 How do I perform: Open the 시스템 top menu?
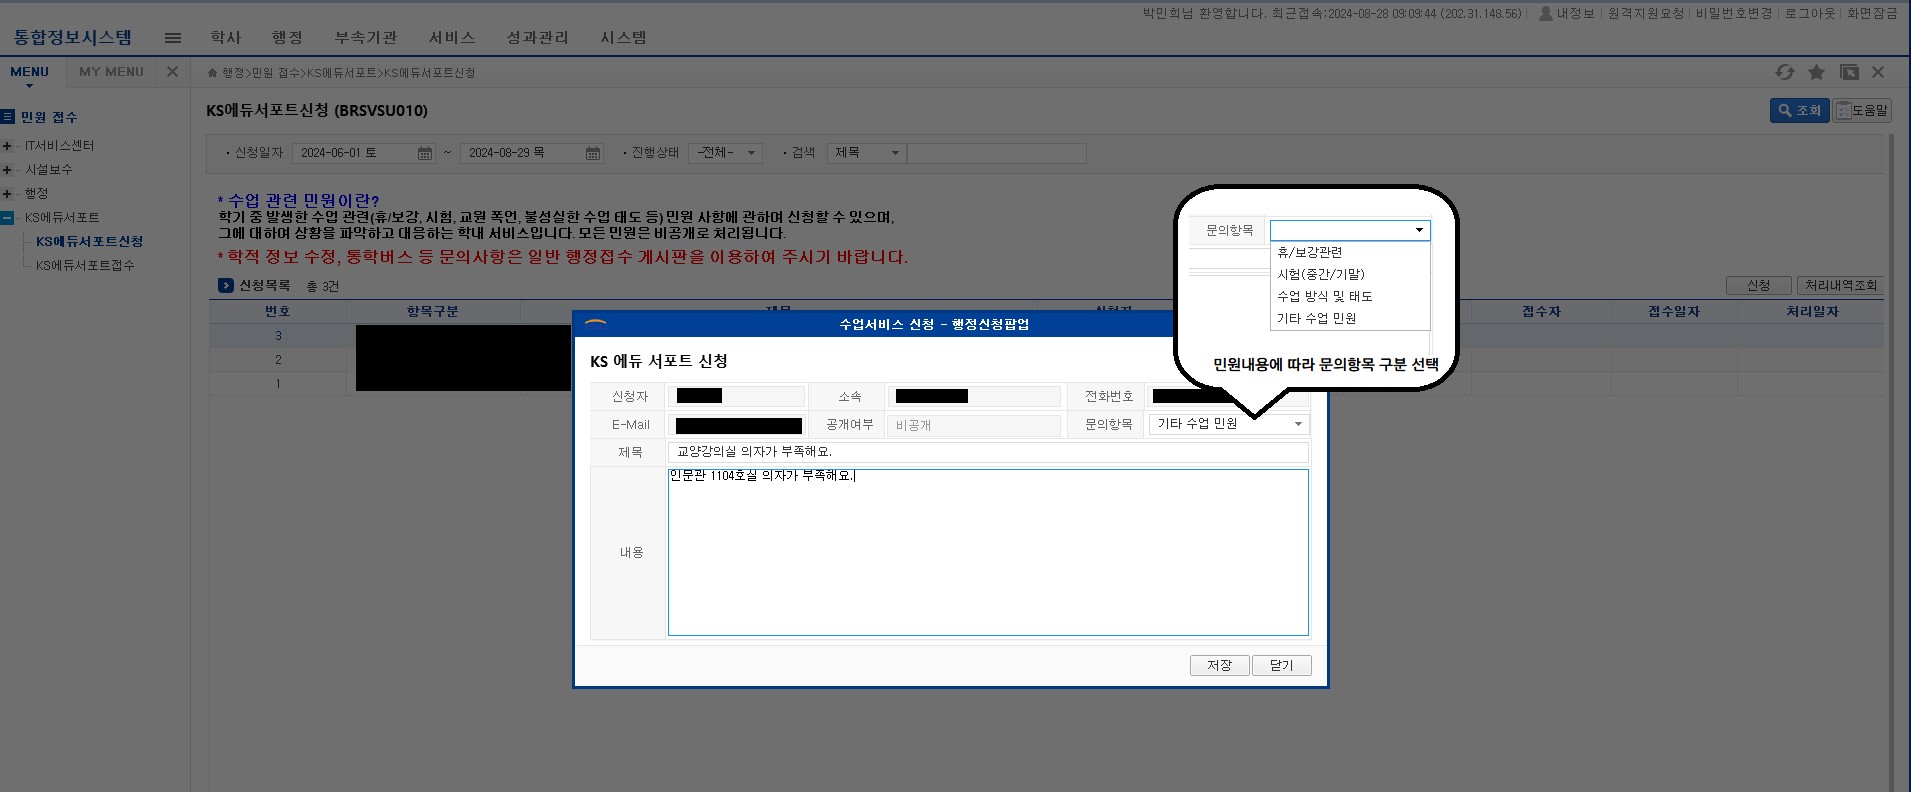click(623, 37)
